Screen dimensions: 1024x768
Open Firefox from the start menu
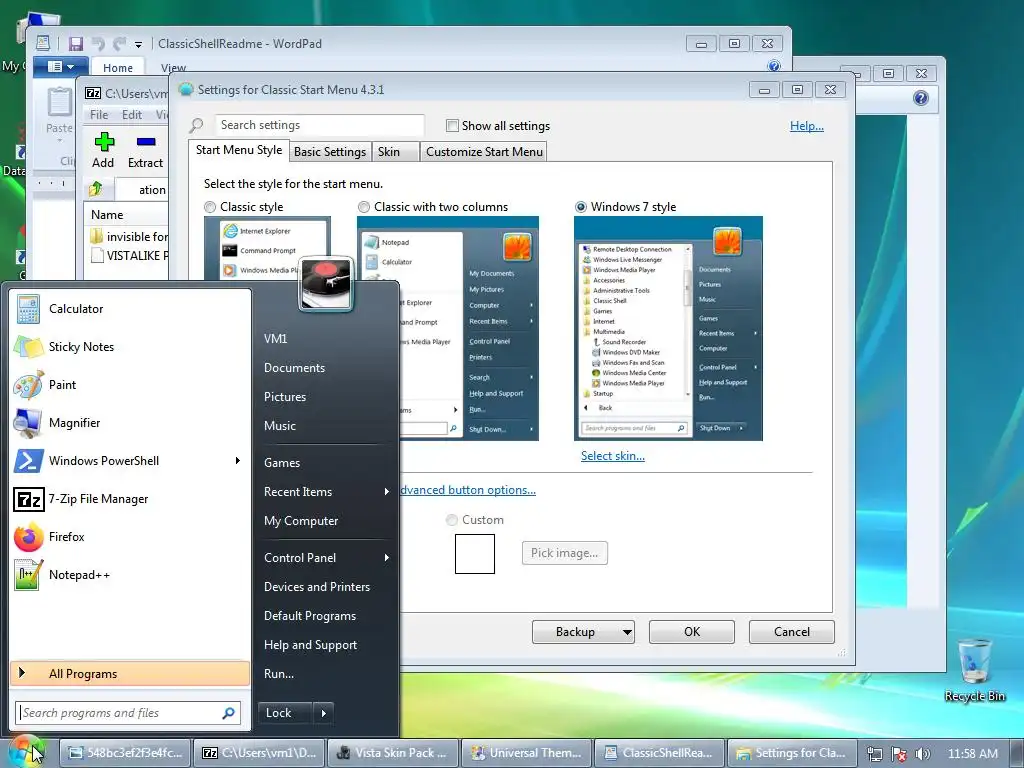pos(131,537)
